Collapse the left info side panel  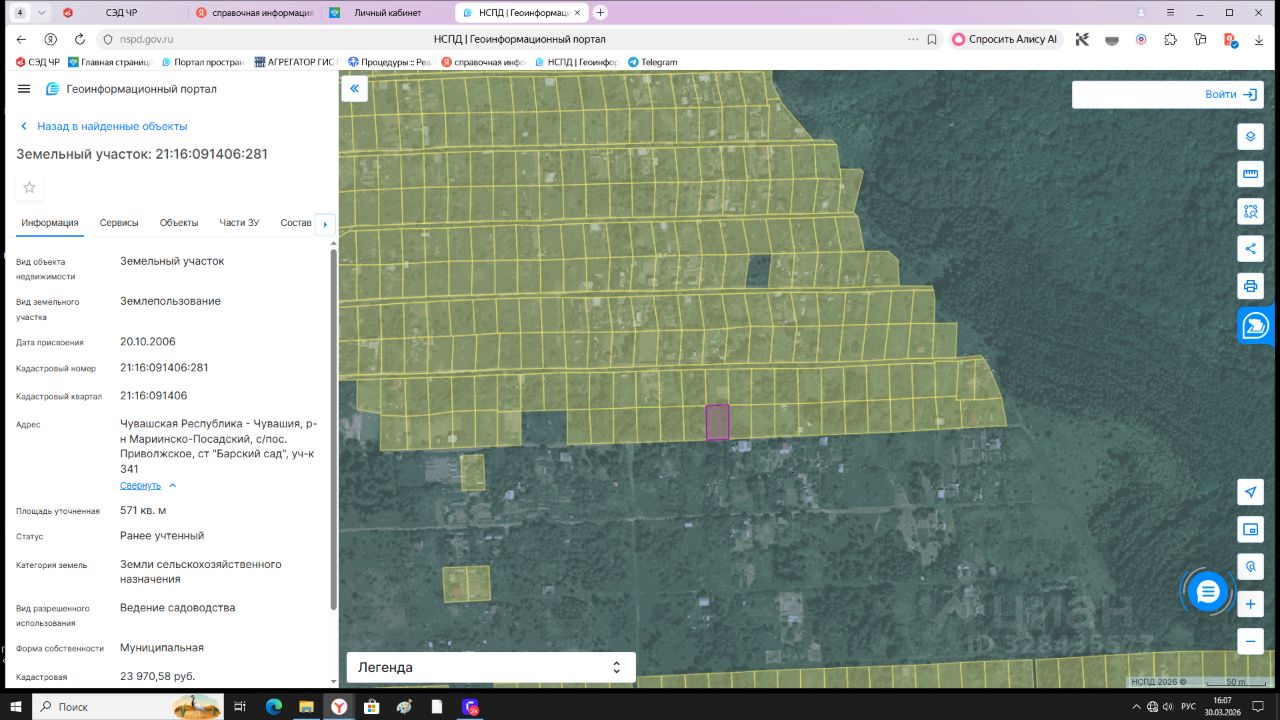click(354, 89)
